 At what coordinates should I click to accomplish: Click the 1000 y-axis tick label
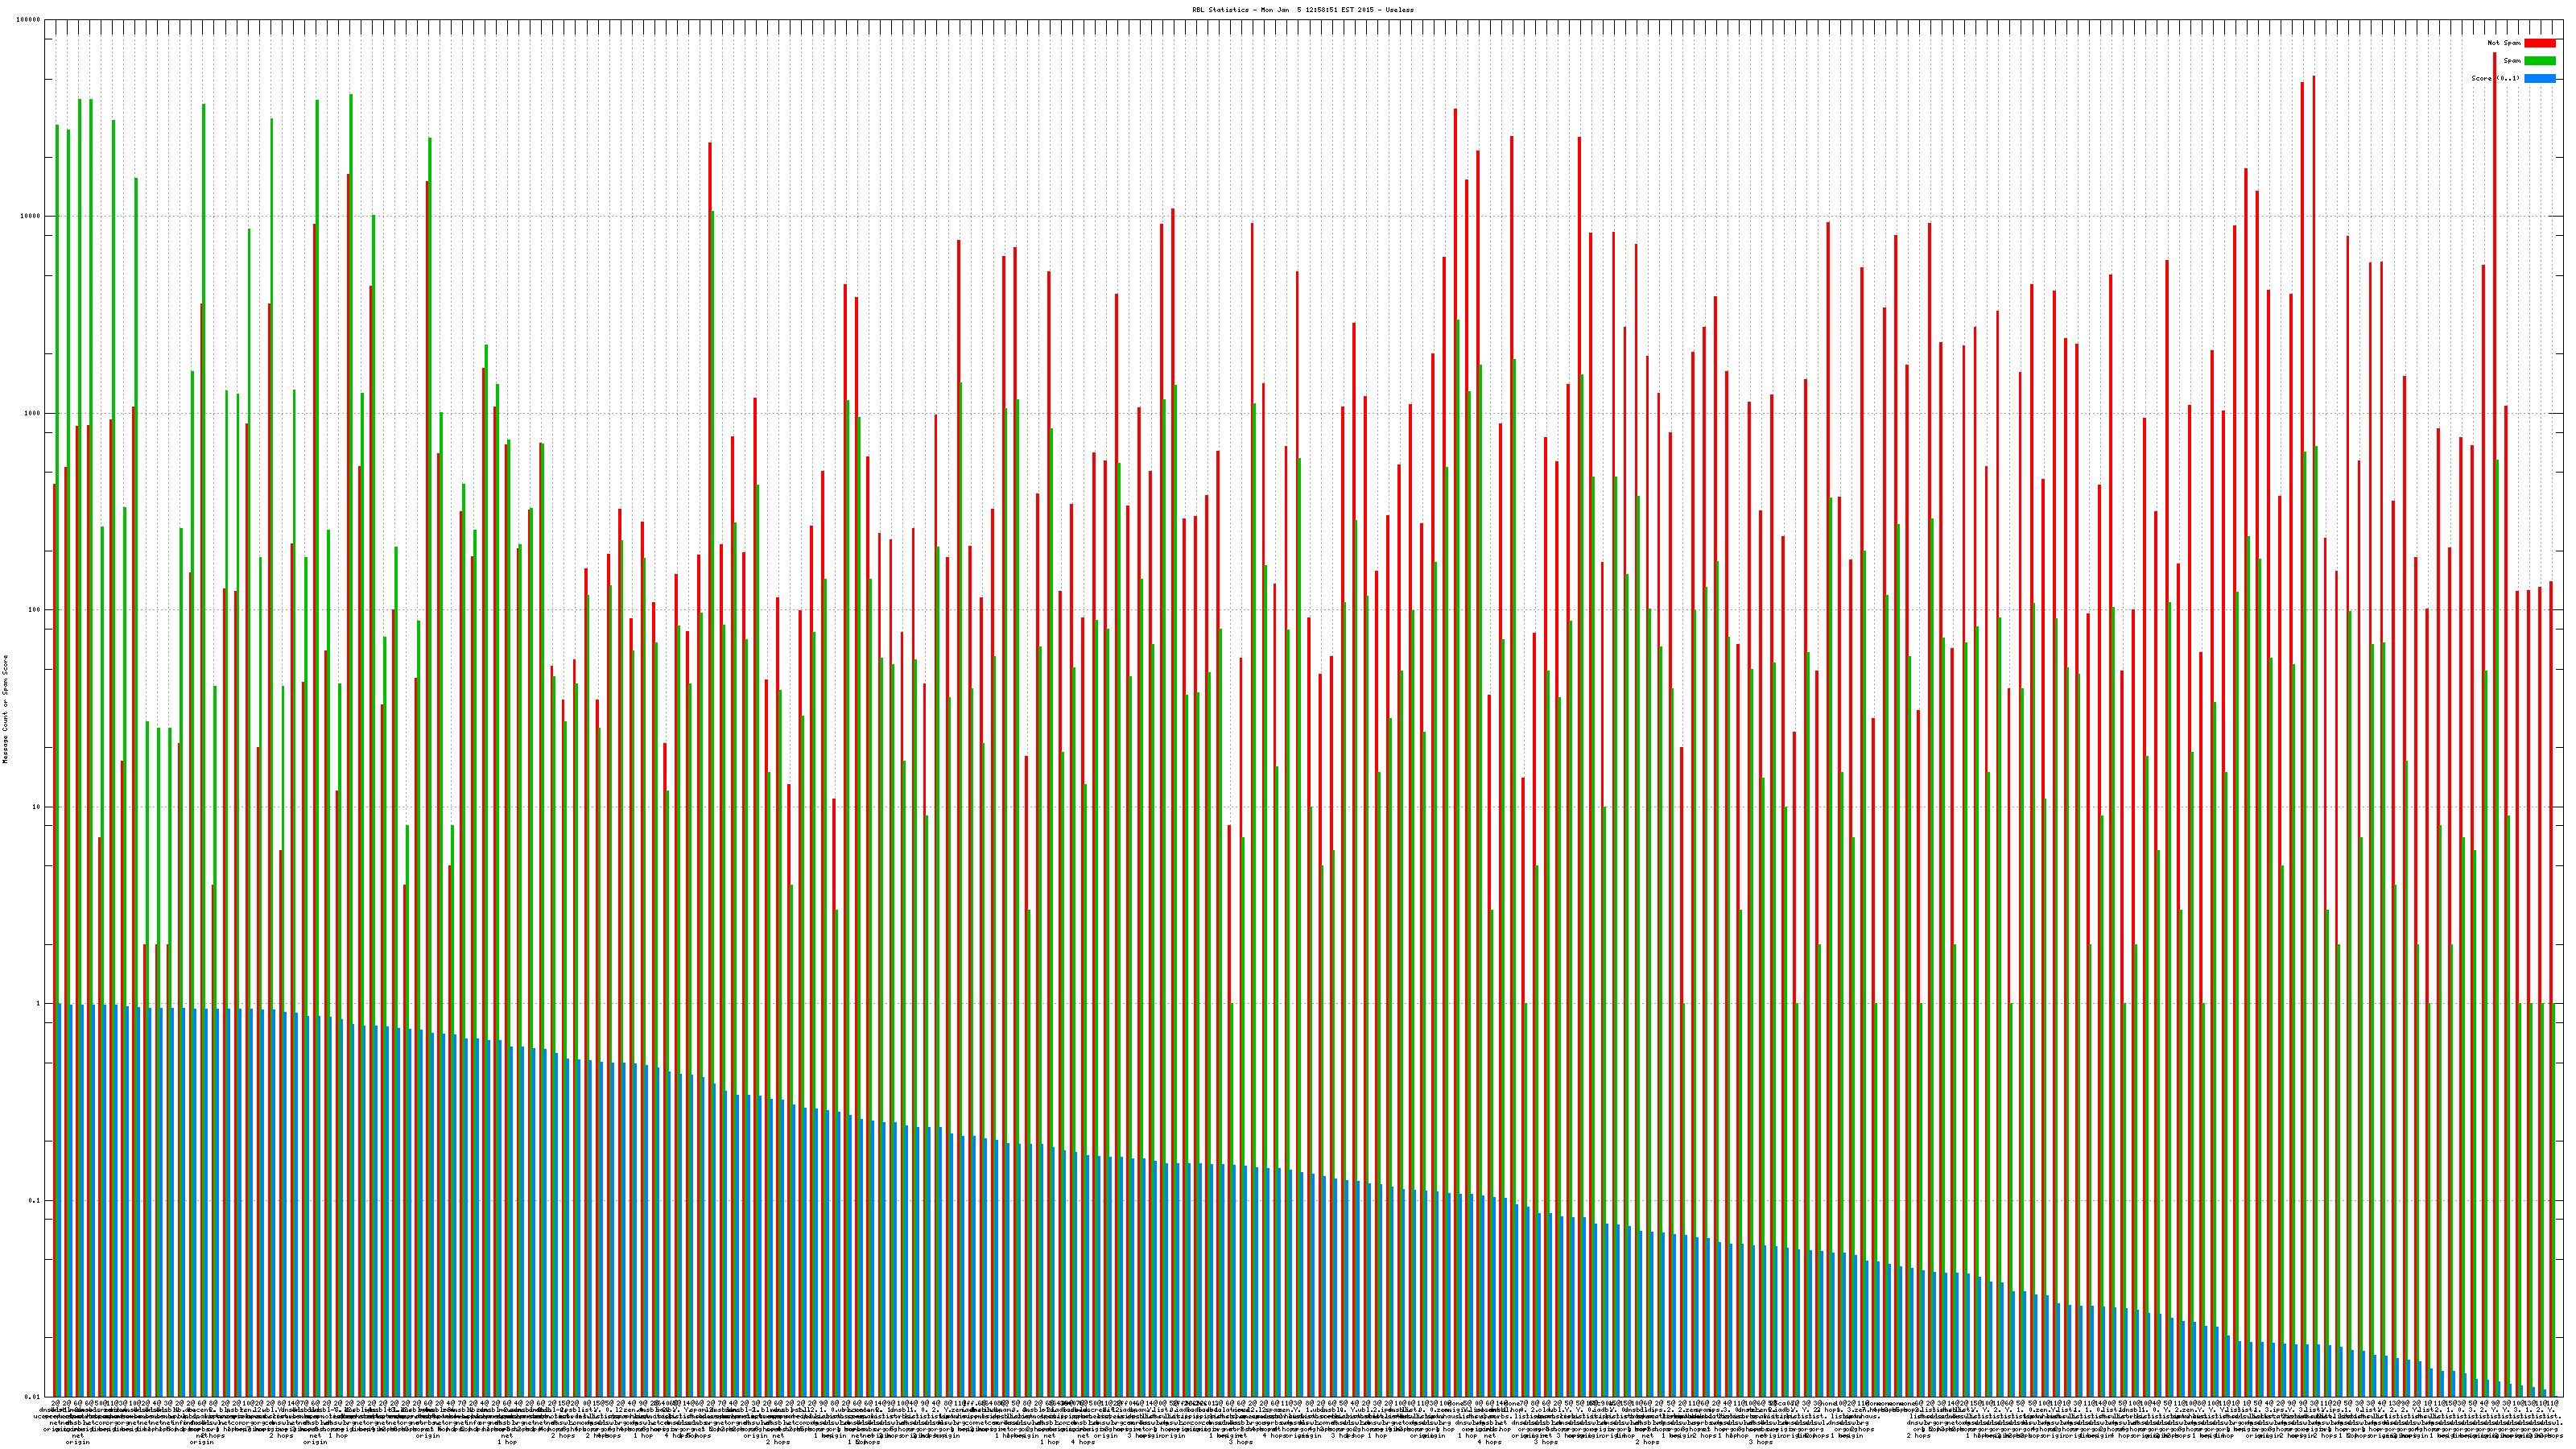pos(33,413)
